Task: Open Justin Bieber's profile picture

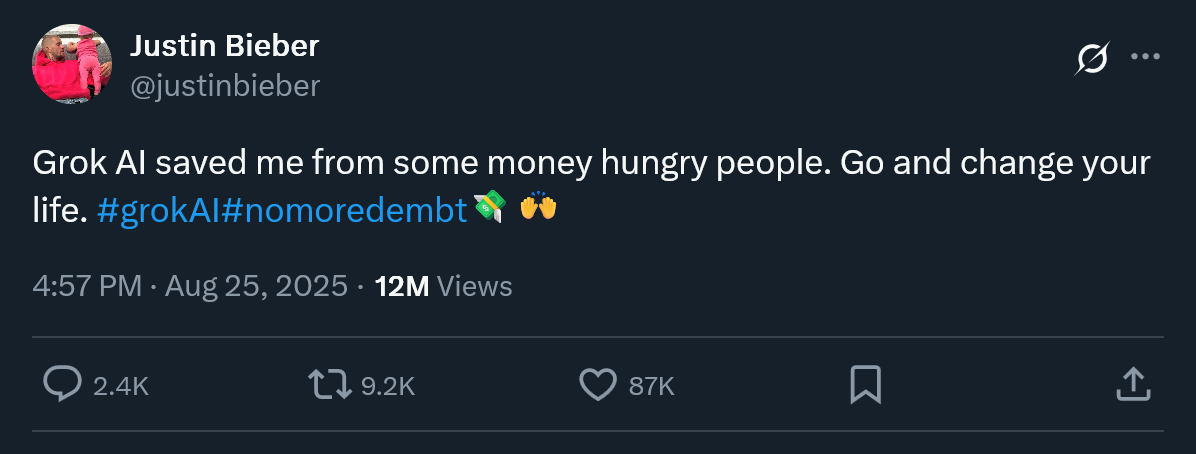Action: click(71, 63)
